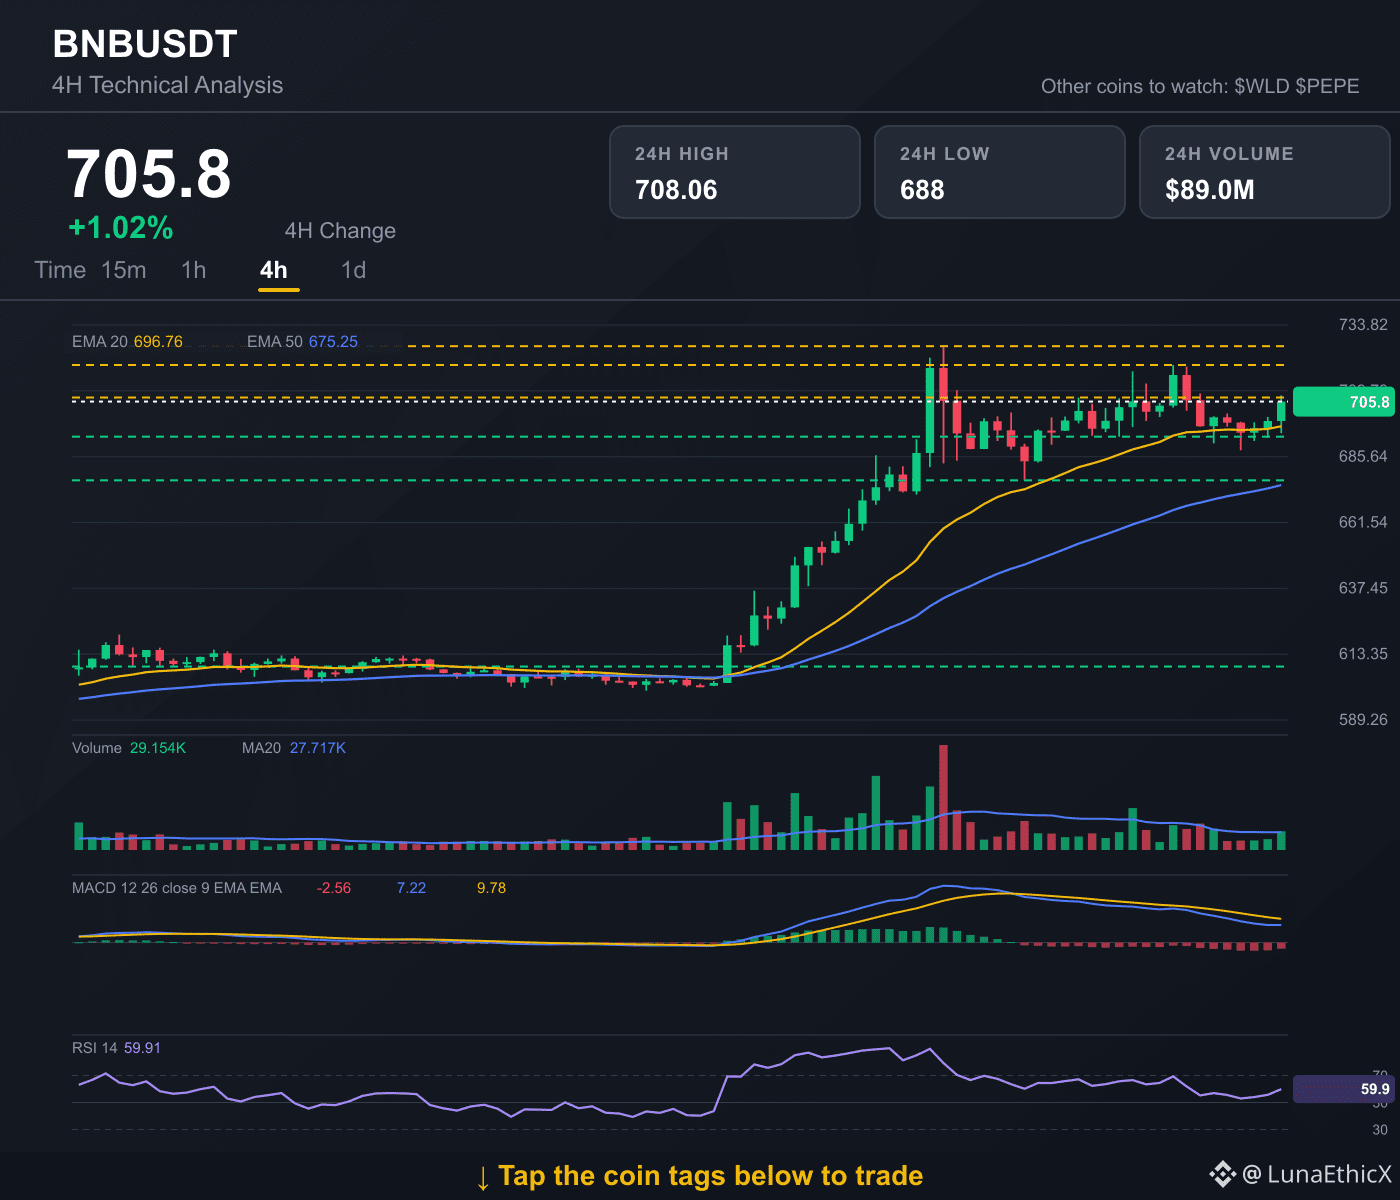Click the 589.26 price axis label
The height and width of the screenshot is (1200, 1400).
click(x=1363, y=720)
